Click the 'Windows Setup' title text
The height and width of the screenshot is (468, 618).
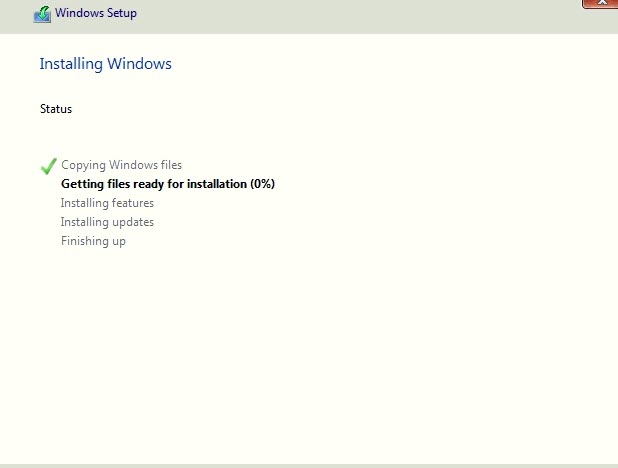[x=96, y=14]
